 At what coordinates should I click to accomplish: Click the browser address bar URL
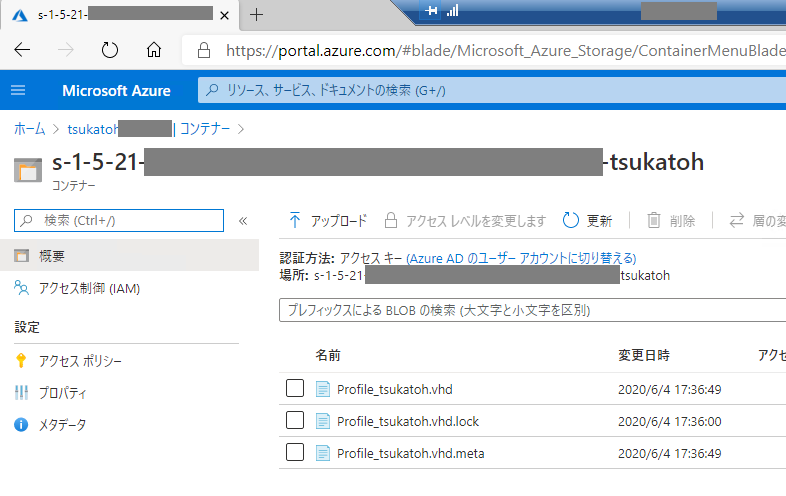(x=505, y=50)
